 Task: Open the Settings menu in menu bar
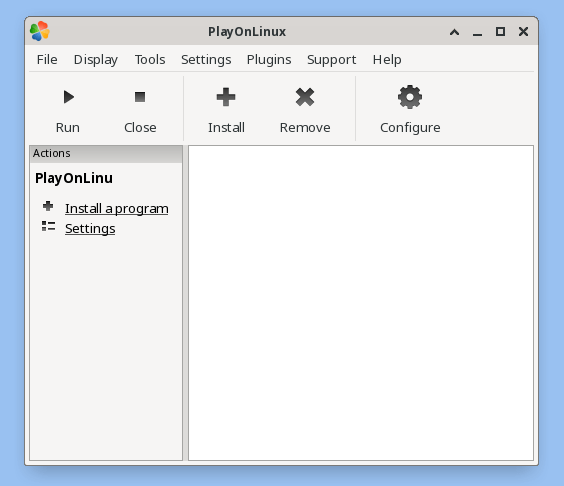click(206, 59)
